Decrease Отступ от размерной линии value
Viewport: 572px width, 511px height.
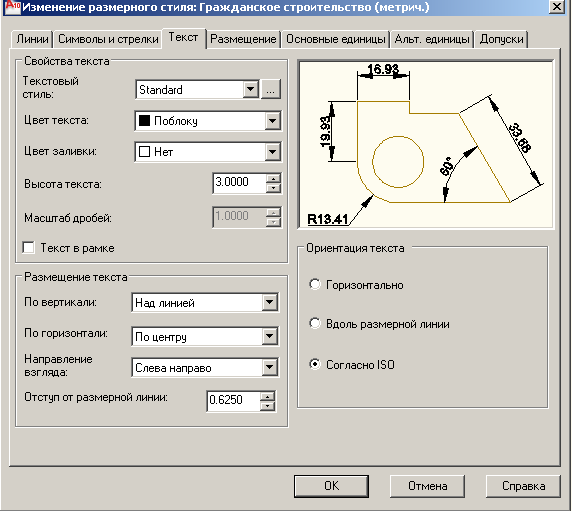[267, 406]
